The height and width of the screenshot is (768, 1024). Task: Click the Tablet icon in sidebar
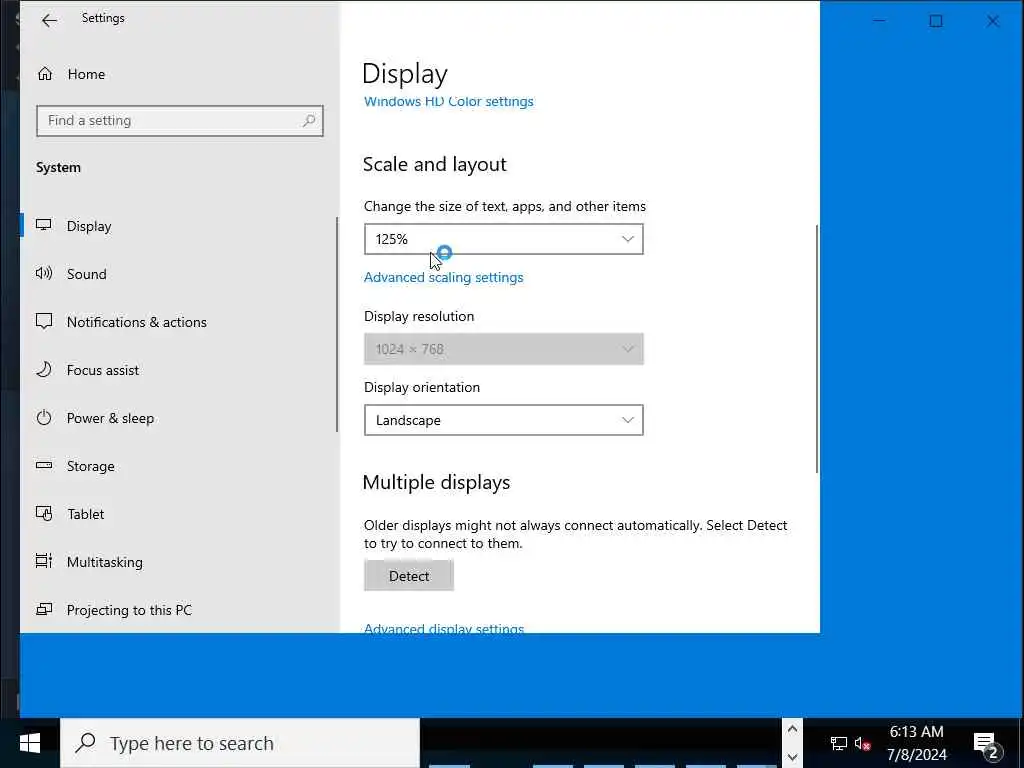44,514
